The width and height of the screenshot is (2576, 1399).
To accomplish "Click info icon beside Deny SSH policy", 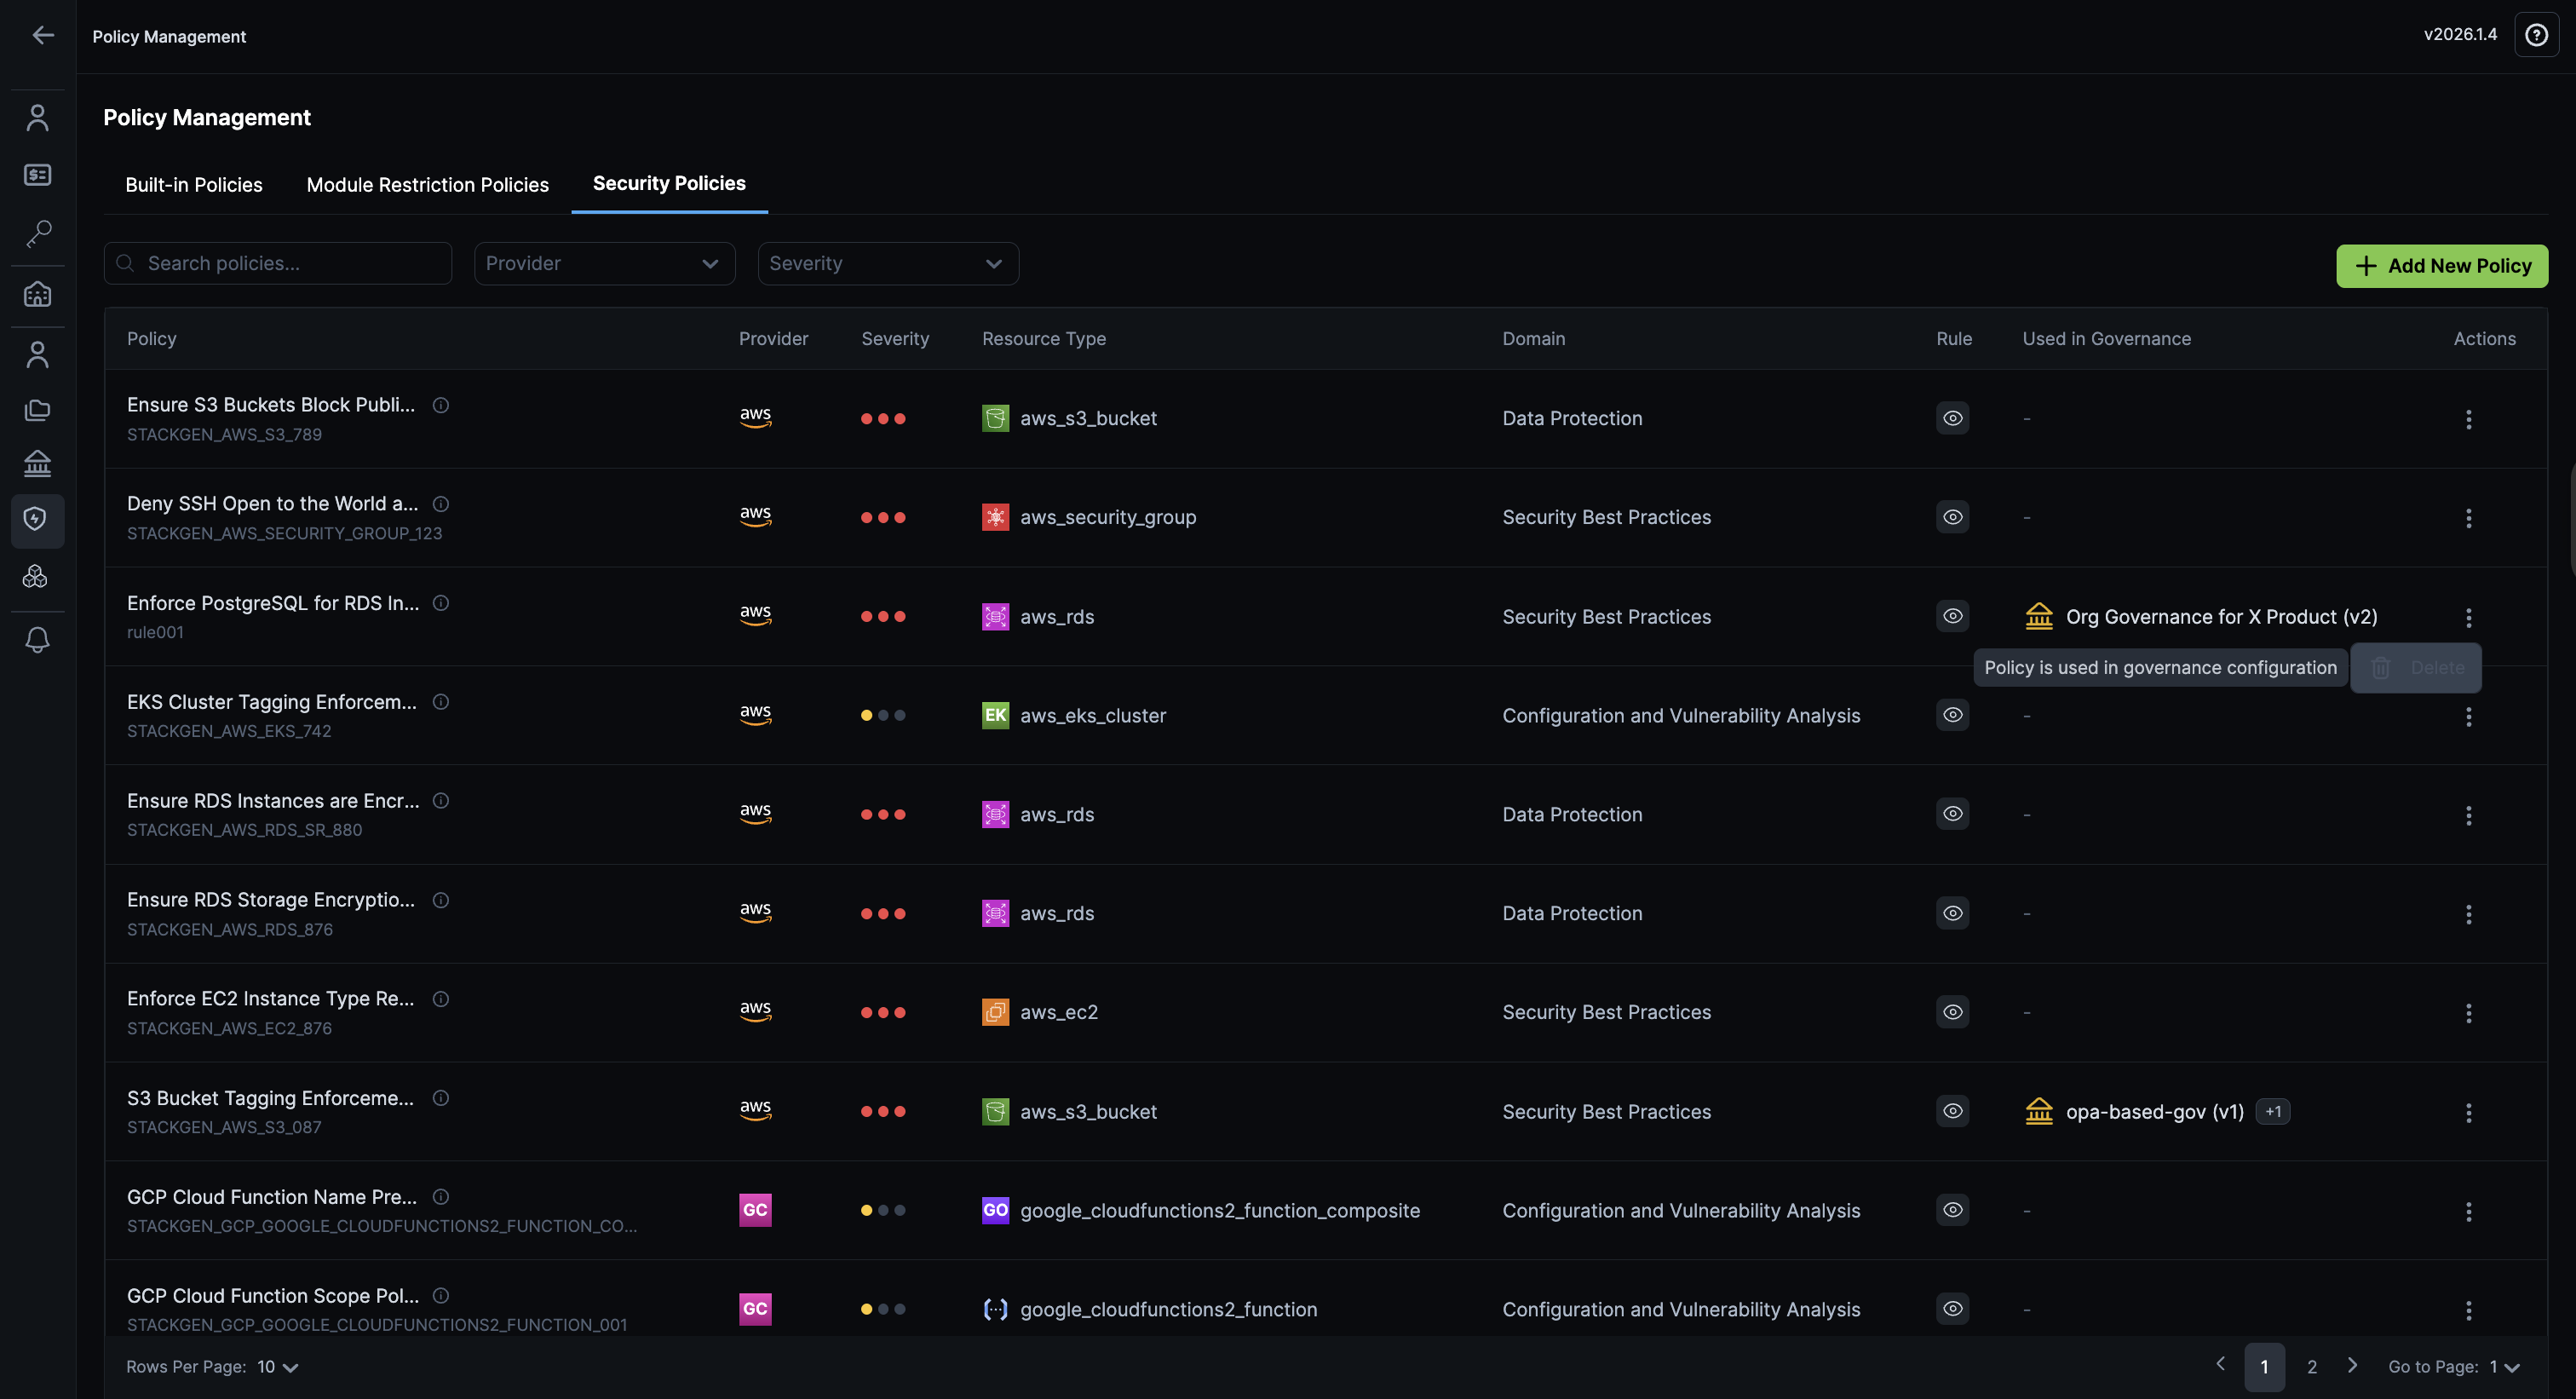I will [441, 504].
